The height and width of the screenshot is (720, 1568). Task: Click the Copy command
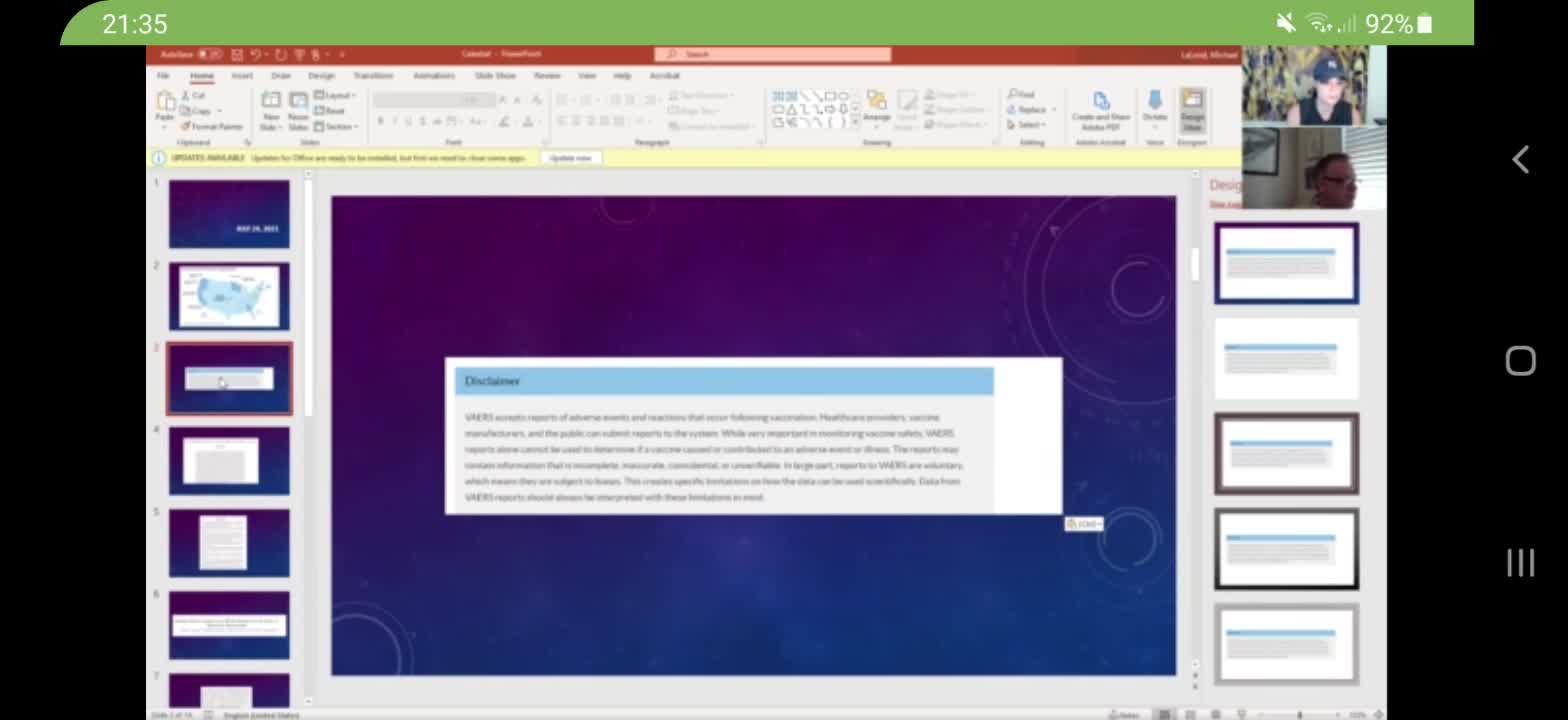(195, 111)
